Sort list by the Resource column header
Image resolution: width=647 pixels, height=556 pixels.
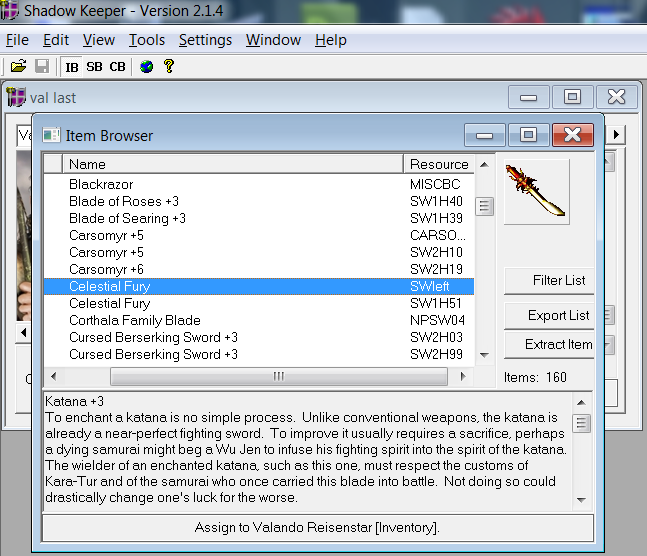[438, 164]
